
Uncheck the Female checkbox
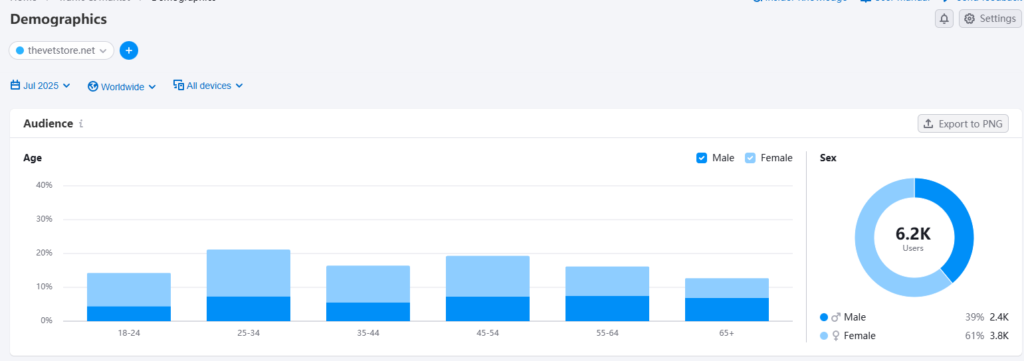pyautogui.click(x=750, y=158)
